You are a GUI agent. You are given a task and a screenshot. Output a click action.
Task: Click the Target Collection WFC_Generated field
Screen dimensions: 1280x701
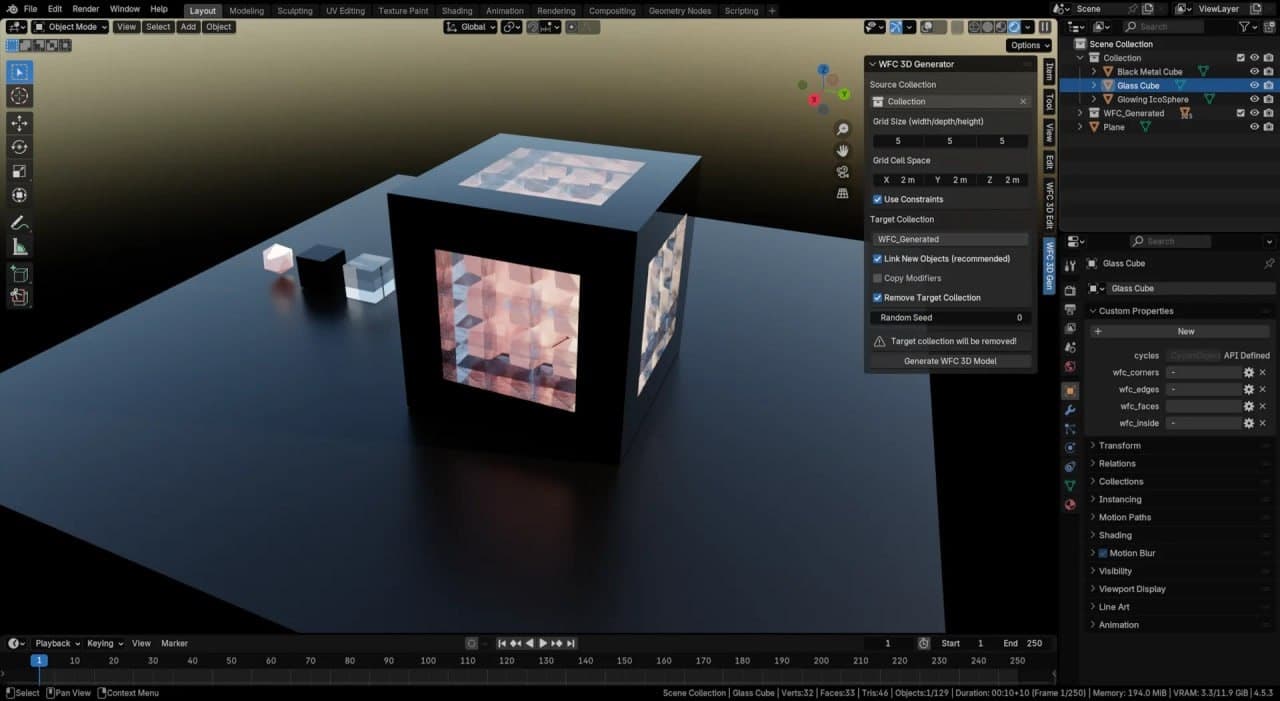[950, 239]
